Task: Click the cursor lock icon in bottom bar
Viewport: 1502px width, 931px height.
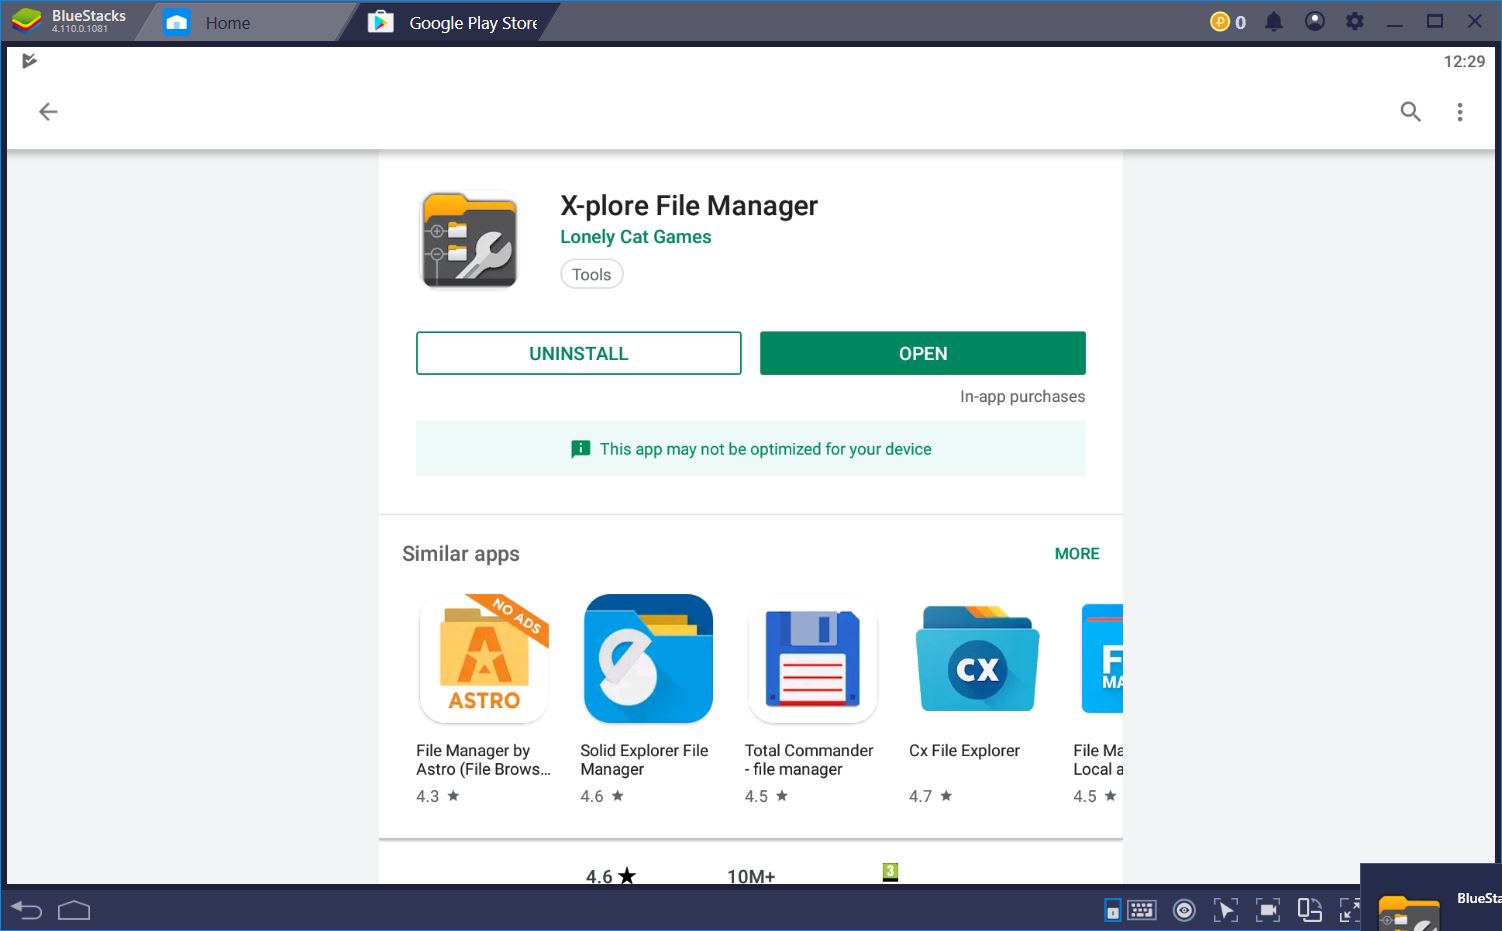Action: coord(1225,910)
